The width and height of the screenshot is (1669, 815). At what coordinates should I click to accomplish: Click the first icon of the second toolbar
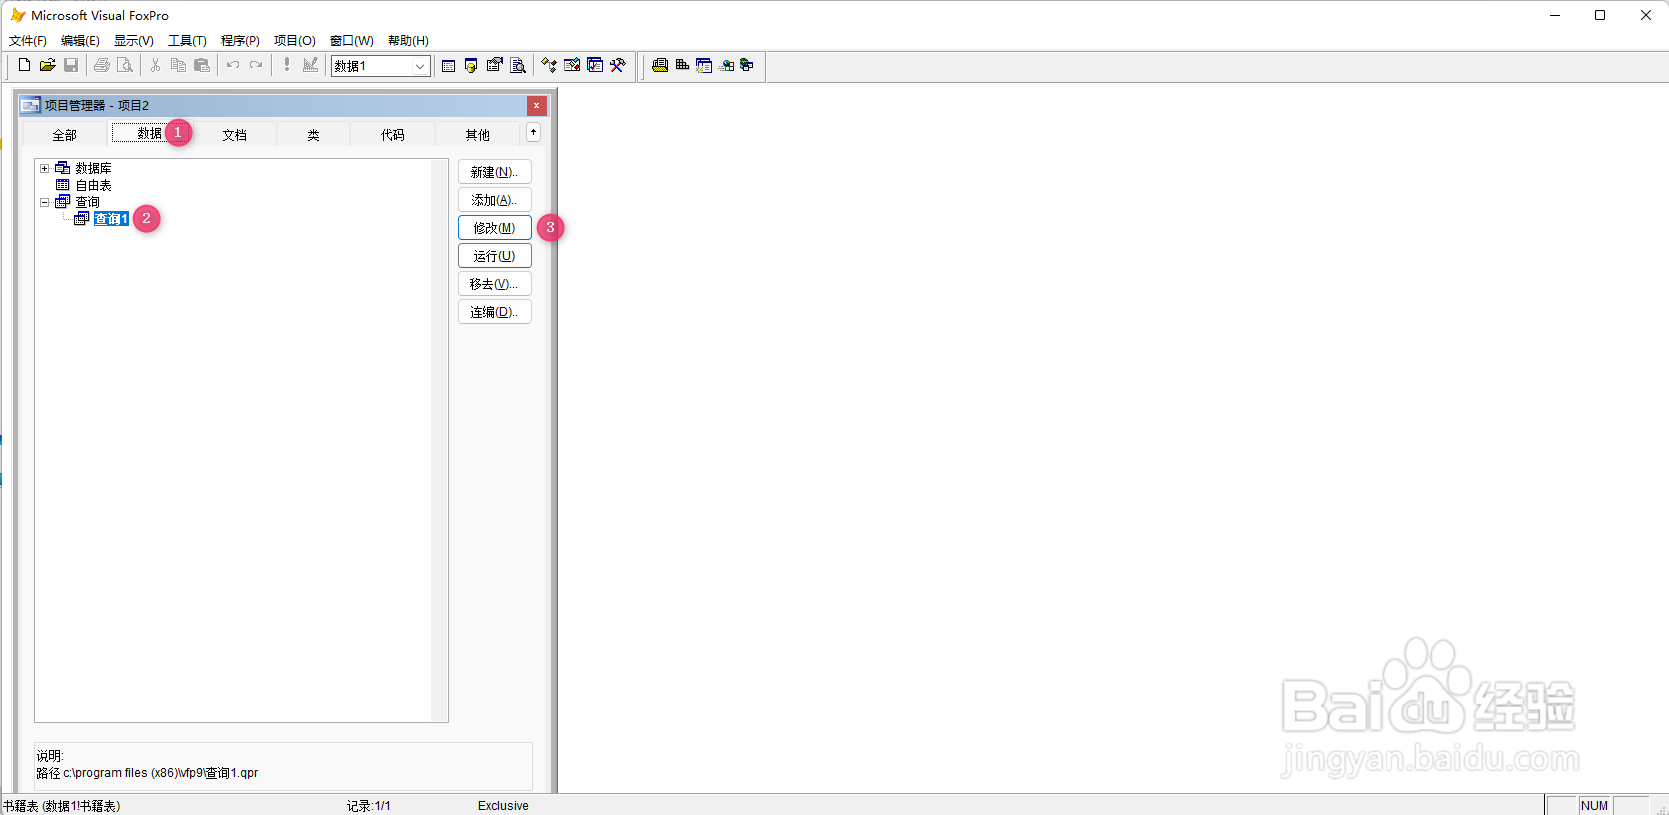coord(660,65)
